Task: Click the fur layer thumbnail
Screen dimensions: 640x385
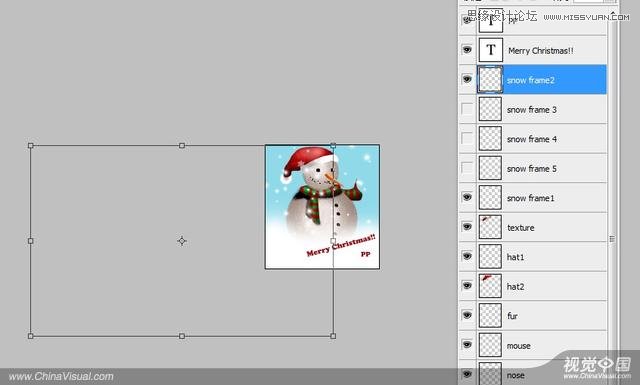Action: coord(490,315)
